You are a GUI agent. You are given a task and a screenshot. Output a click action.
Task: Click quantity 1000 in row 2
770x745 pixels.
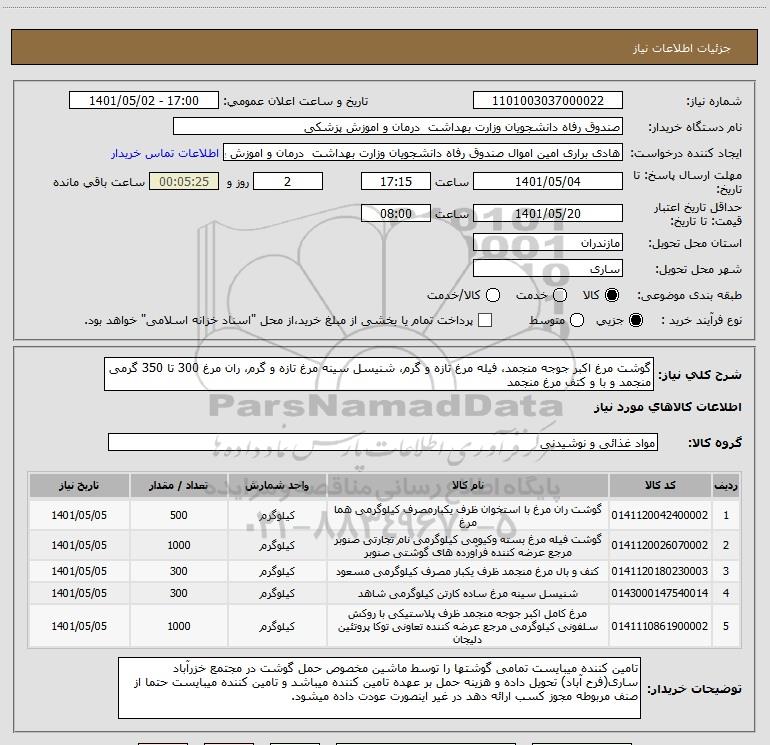click(x=179, y=545)
